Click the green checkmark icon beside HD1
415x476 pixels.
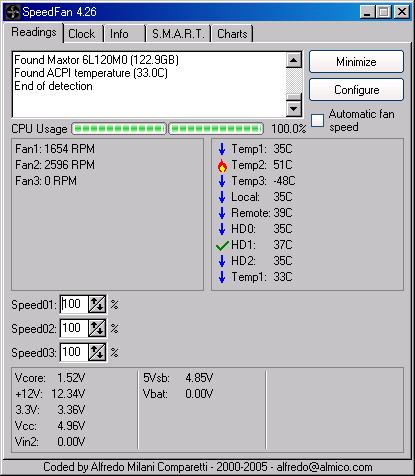[x=222, y=246]
